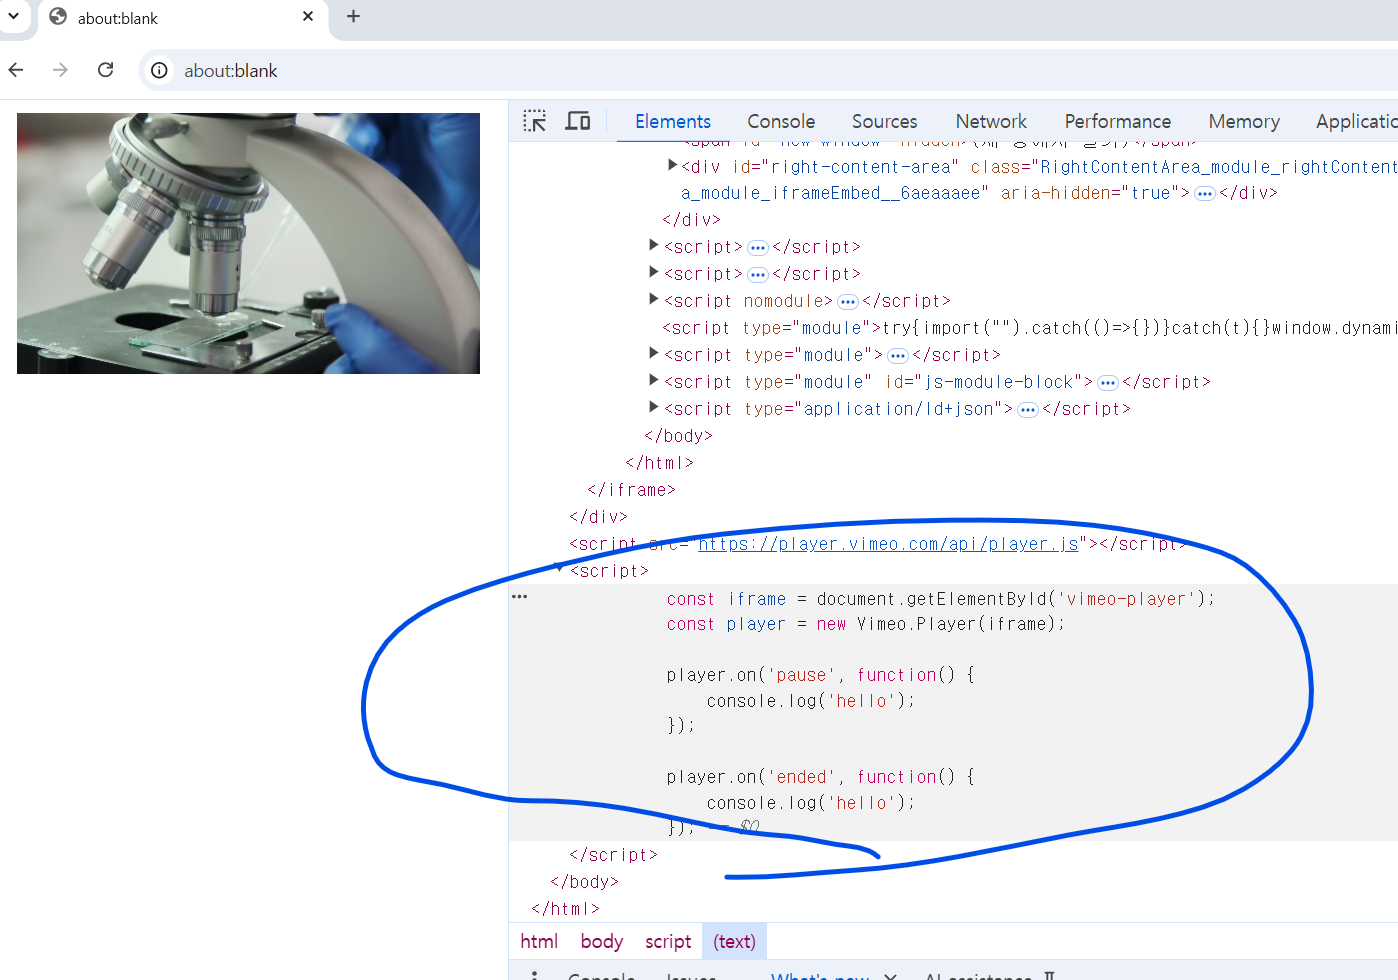Open the Performance tab
The width and height of the screenshot is (1398, 980).
tap(1117, 121)
